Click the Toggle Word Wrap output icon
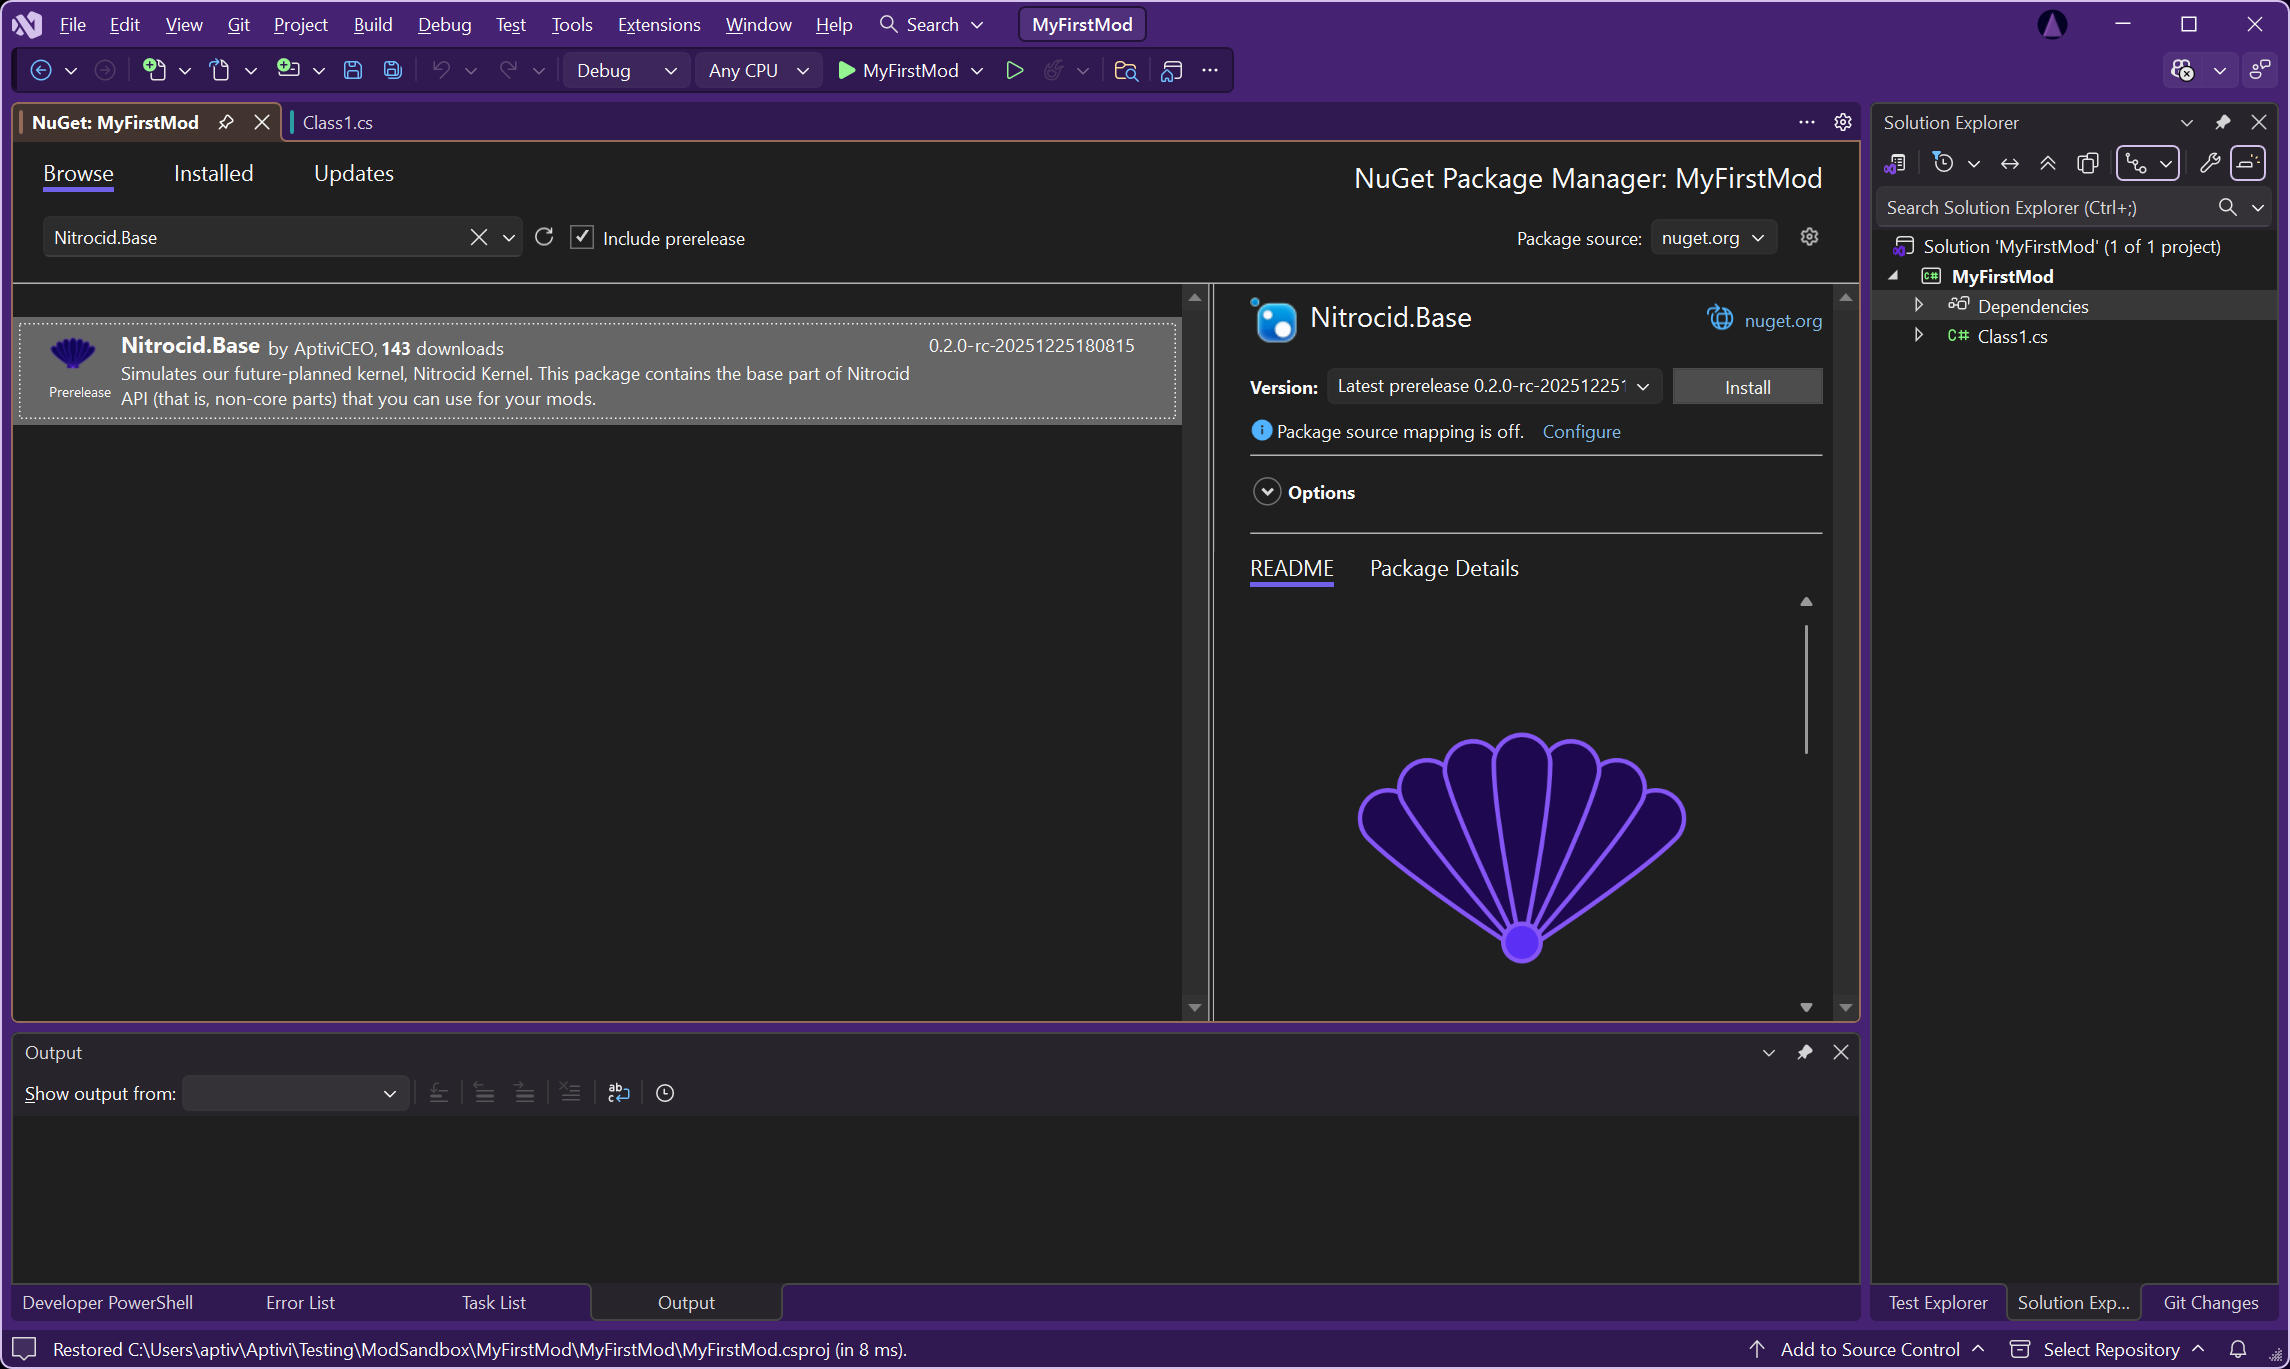The image size is (2290, 1369). pos(618,1093)
